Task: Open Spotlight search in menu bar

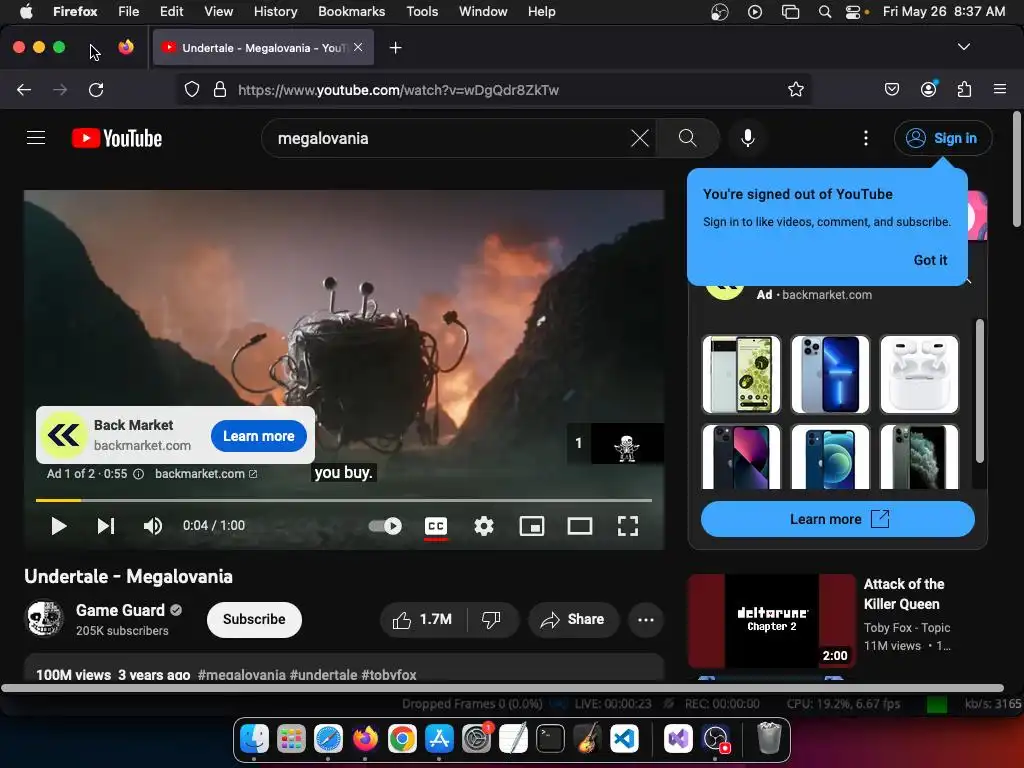Action: 825,11
